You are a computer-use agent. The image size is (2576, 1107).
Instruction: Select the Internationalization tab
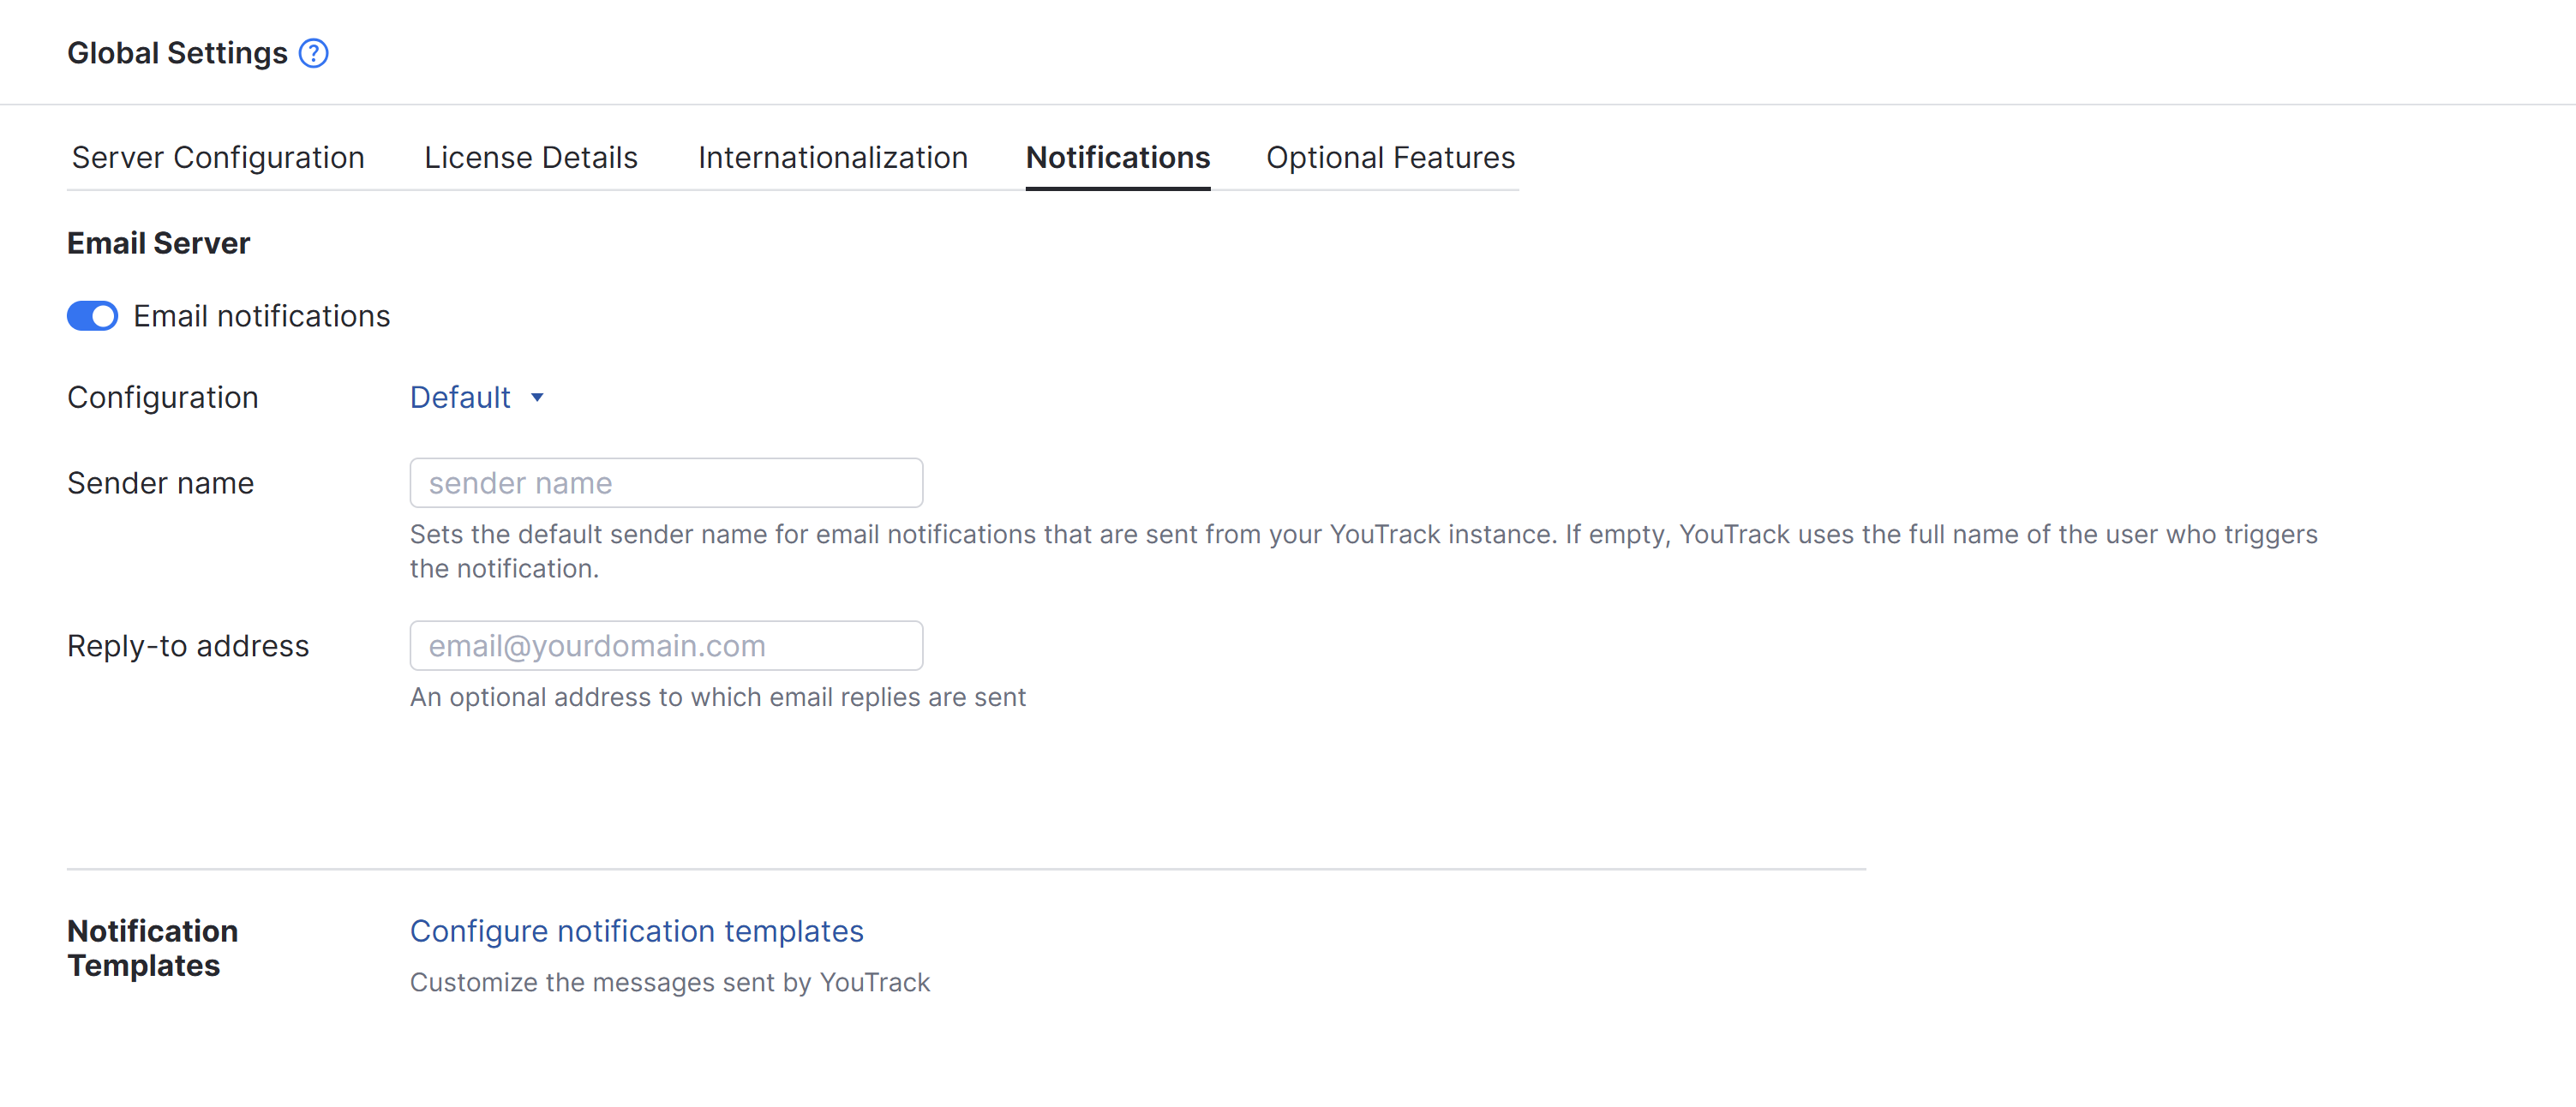point(832,157)
